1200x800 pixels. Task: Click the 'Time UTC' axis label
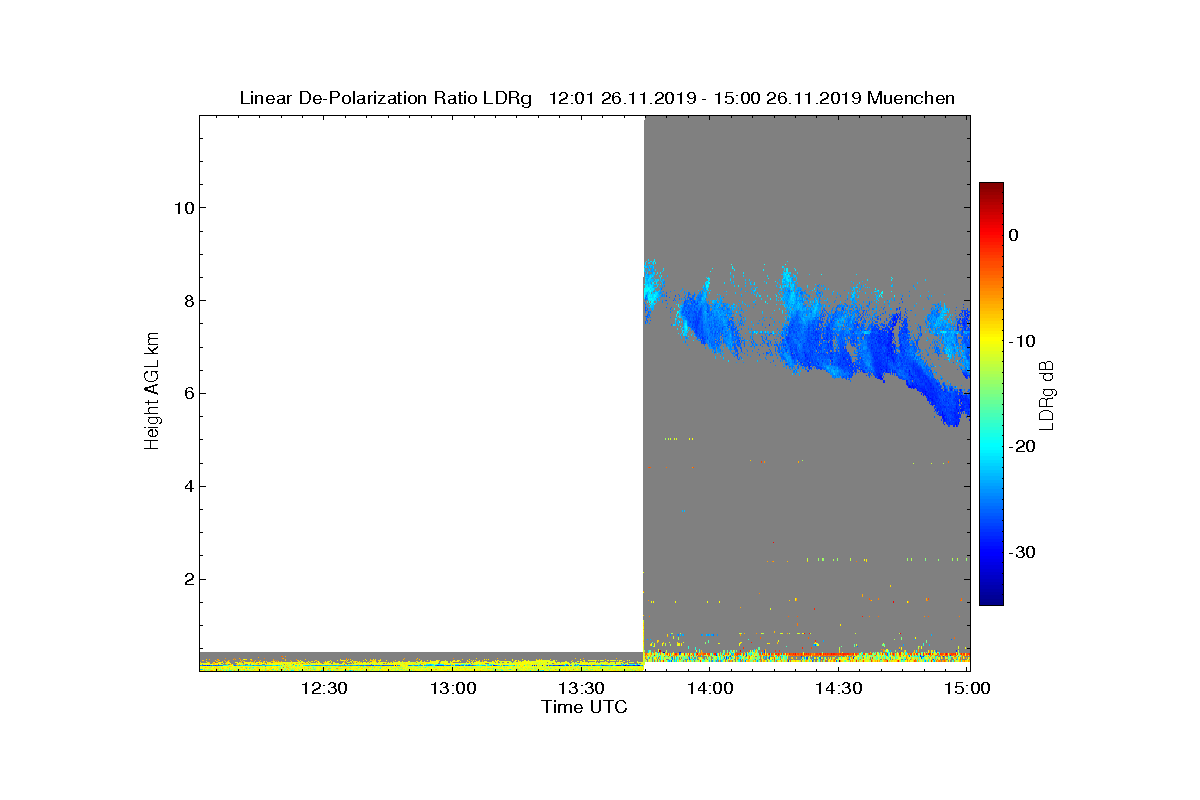(585, 707)
